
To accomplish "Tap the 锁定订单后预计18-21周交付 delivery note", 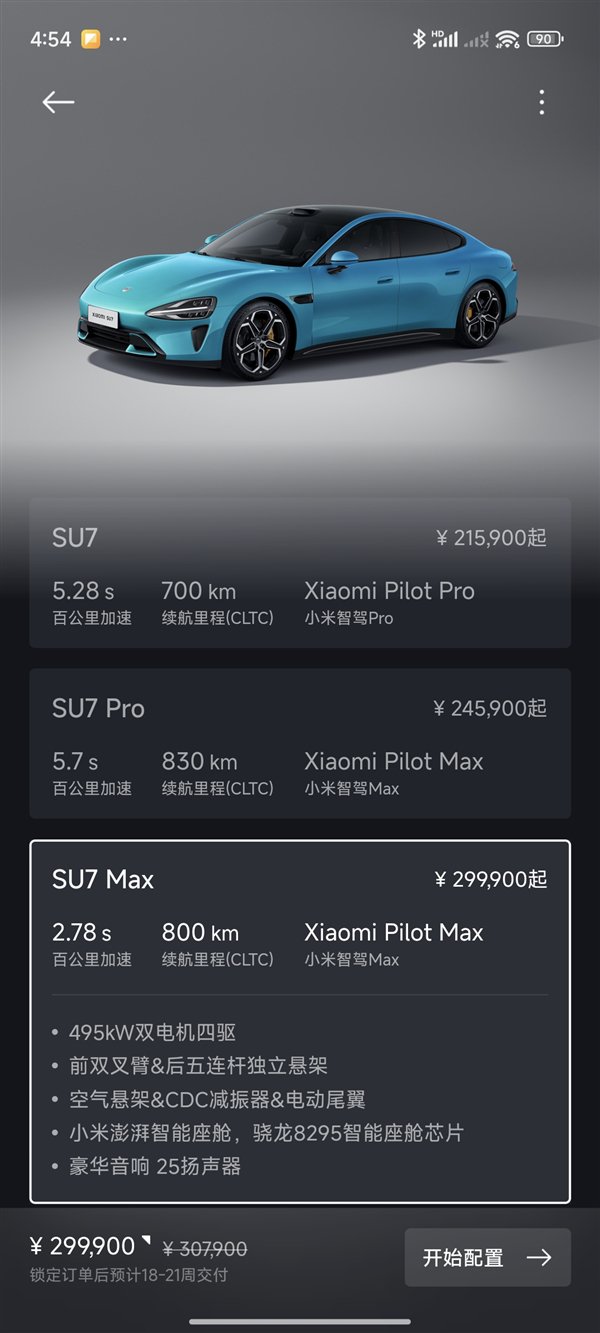I will pos(129,1275).
